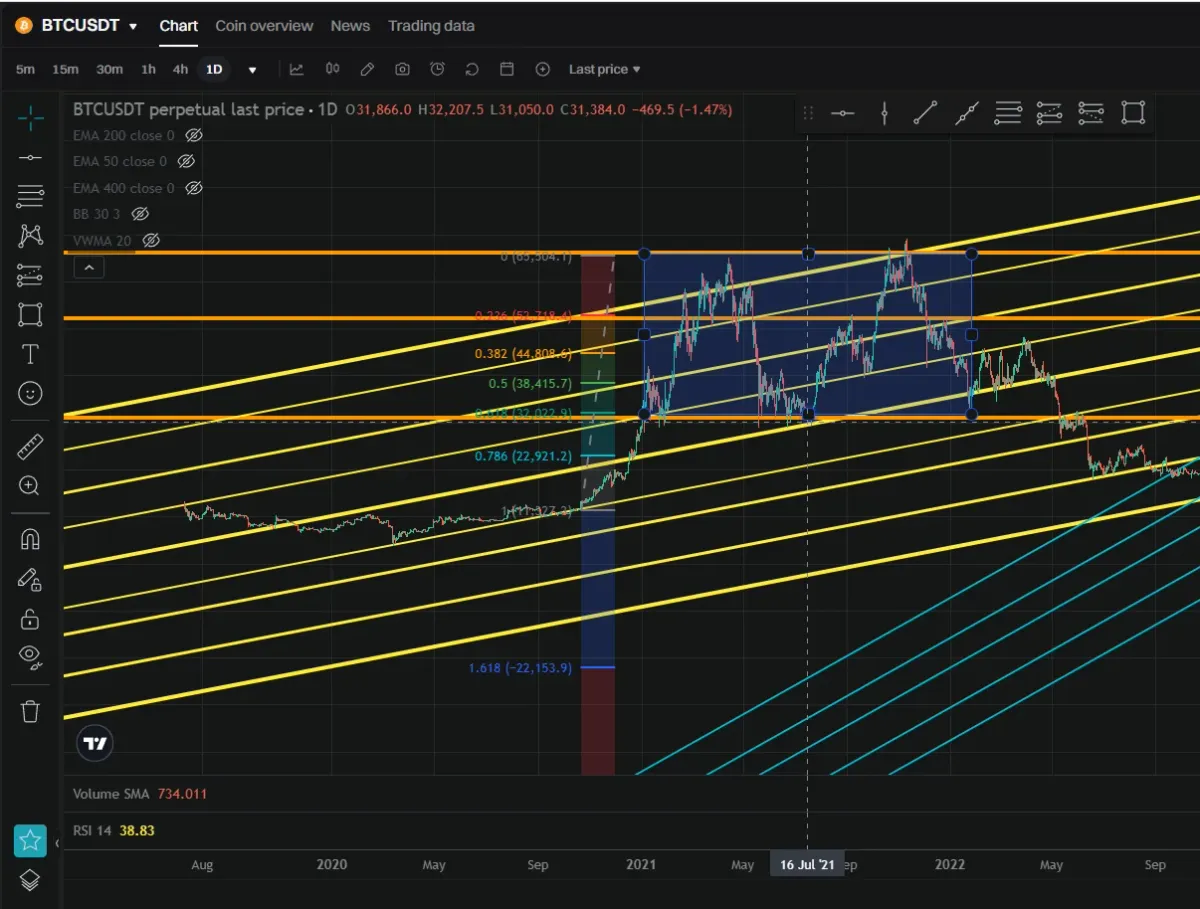This screenshot has height=909, width=1200.
Task: Open the alarm clock alert icon
Action: pos(437,69)
